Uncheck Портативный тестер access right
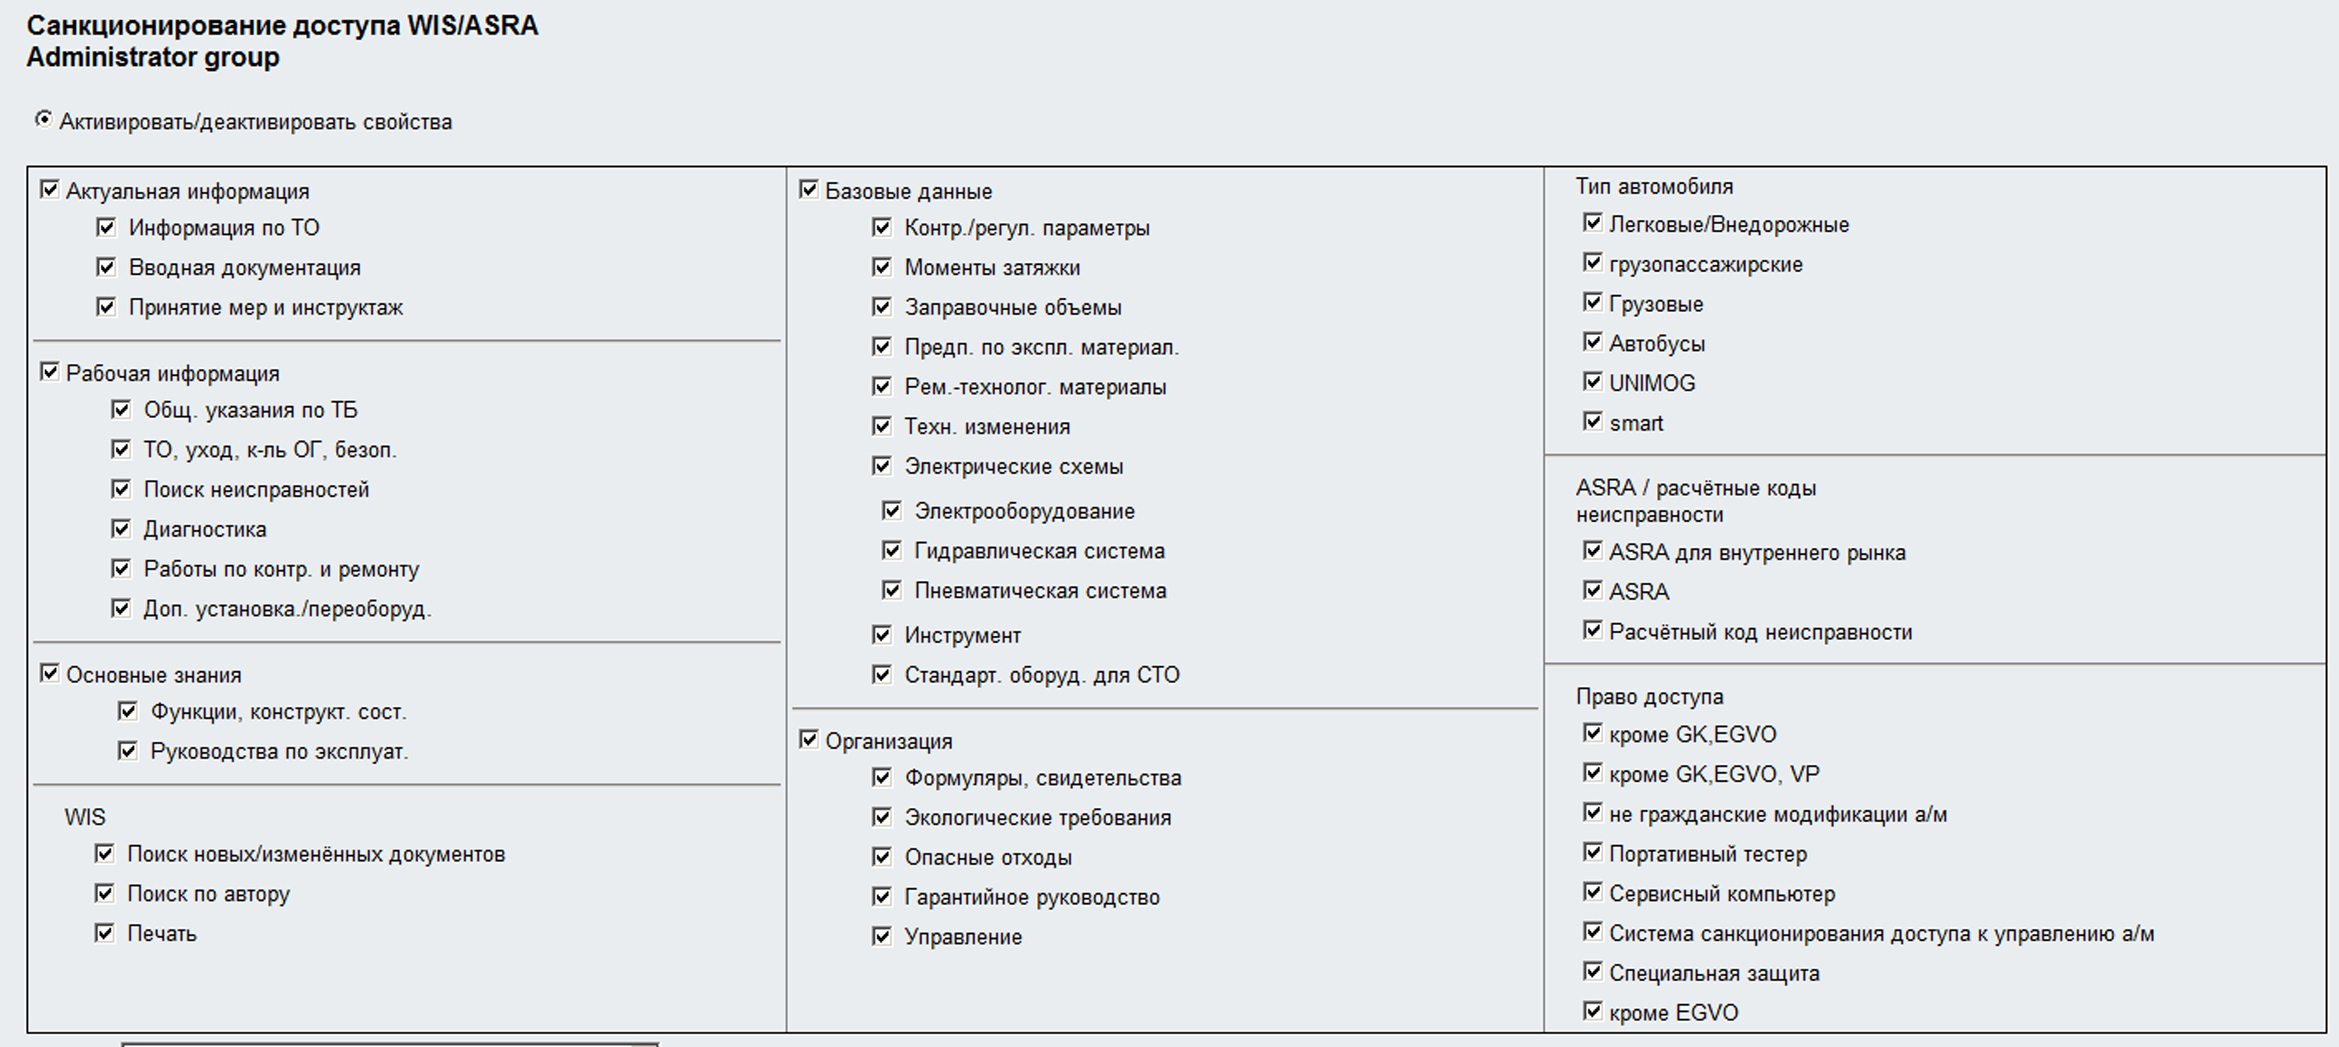The height and width of the screenshot is (1047, 2339). pyautogui.click(x=1592, y=852)
